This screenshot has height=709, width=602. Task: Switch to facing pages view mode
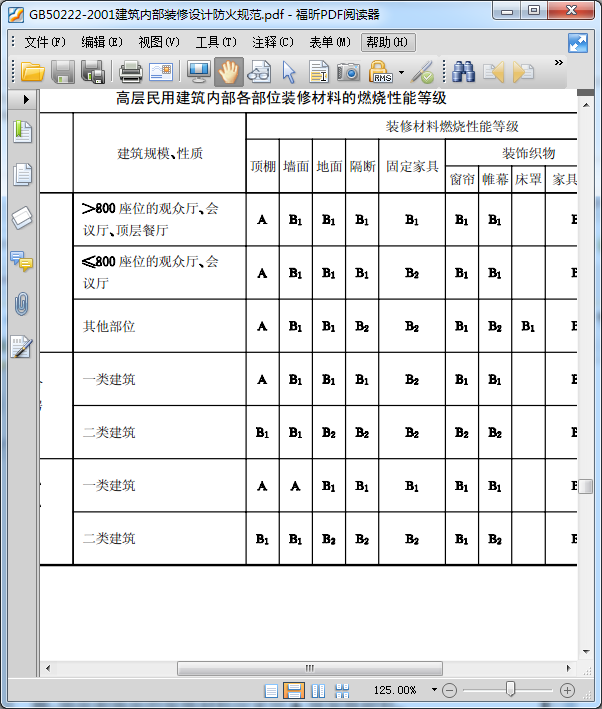click(x=318, y=690)
